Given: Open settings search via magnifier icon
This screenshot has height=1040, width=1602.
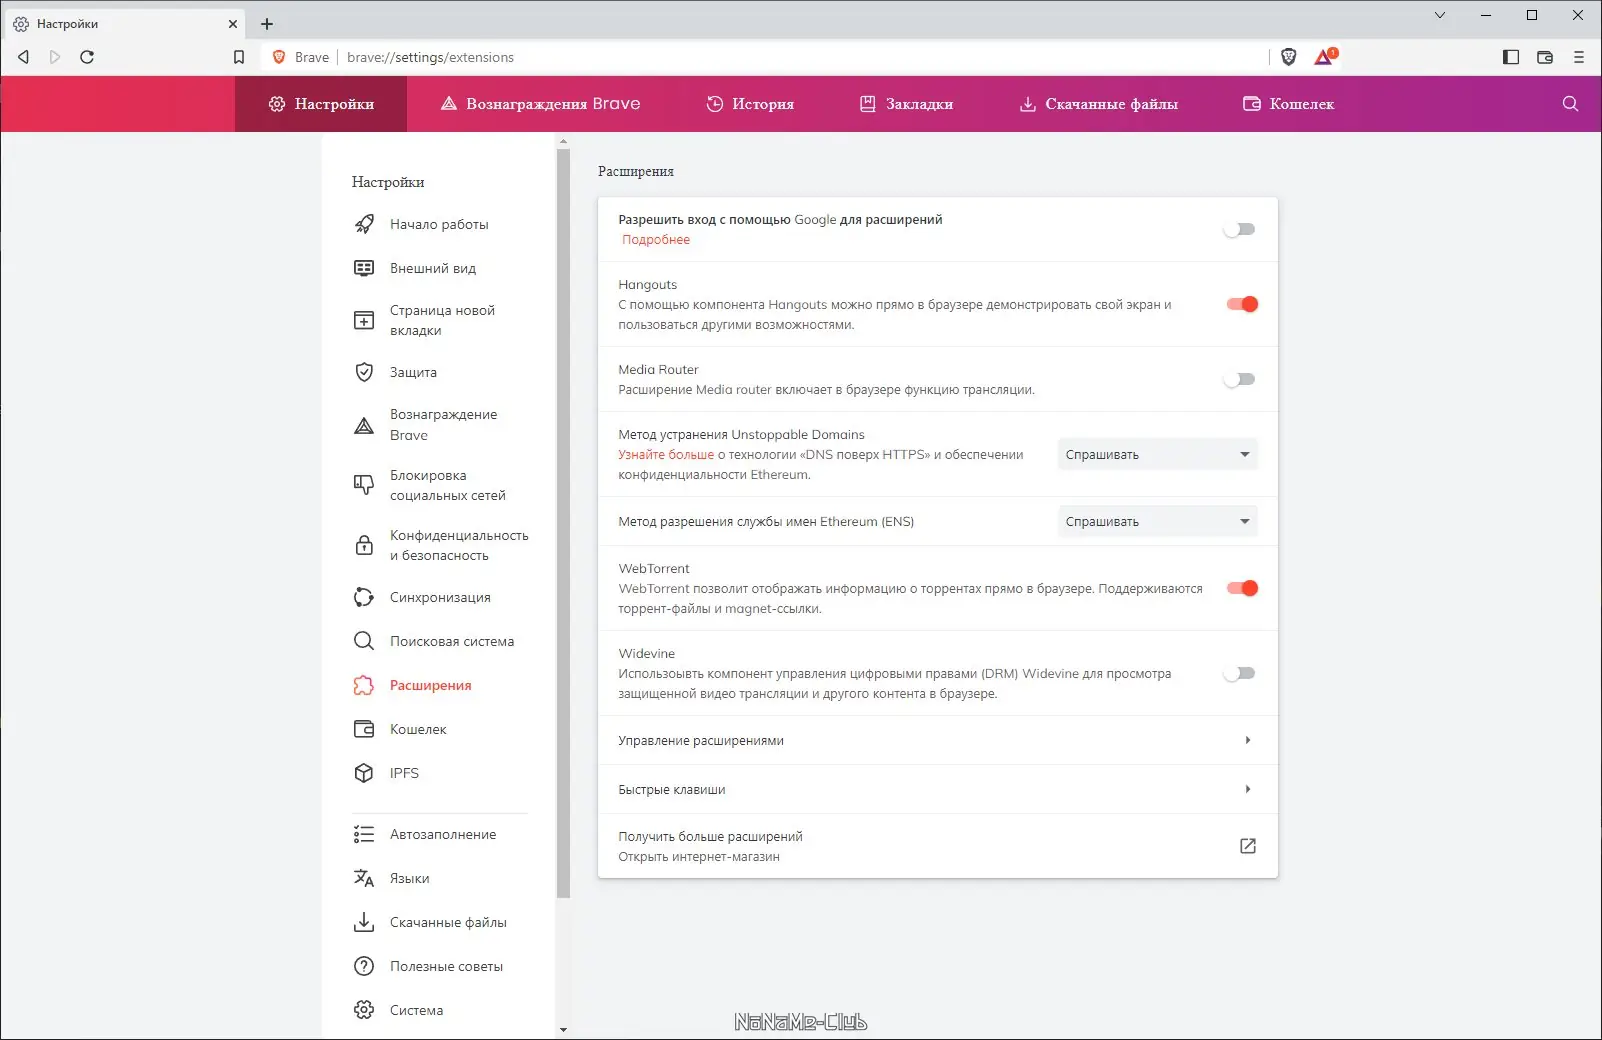Looking at the screenshot, I should (1569, 103).
